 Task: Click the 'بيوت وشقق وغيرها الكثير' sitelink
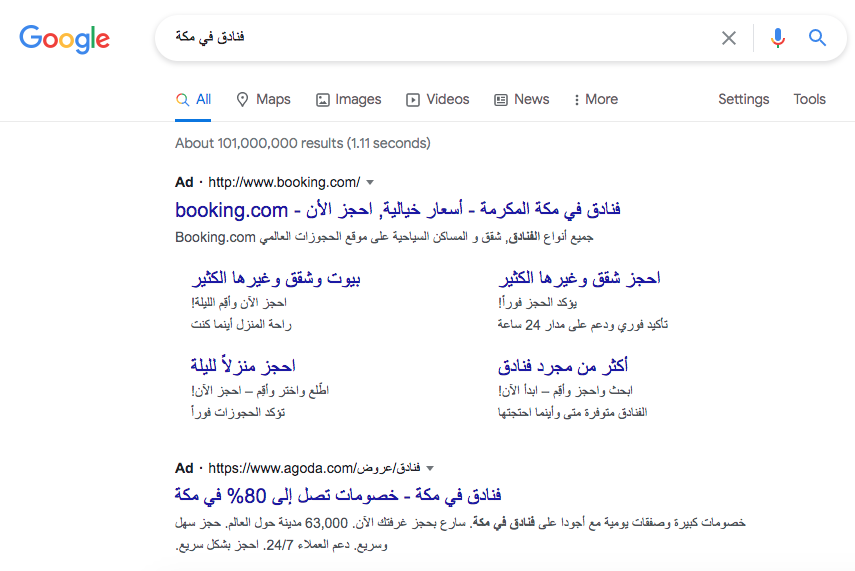(275, 278)
